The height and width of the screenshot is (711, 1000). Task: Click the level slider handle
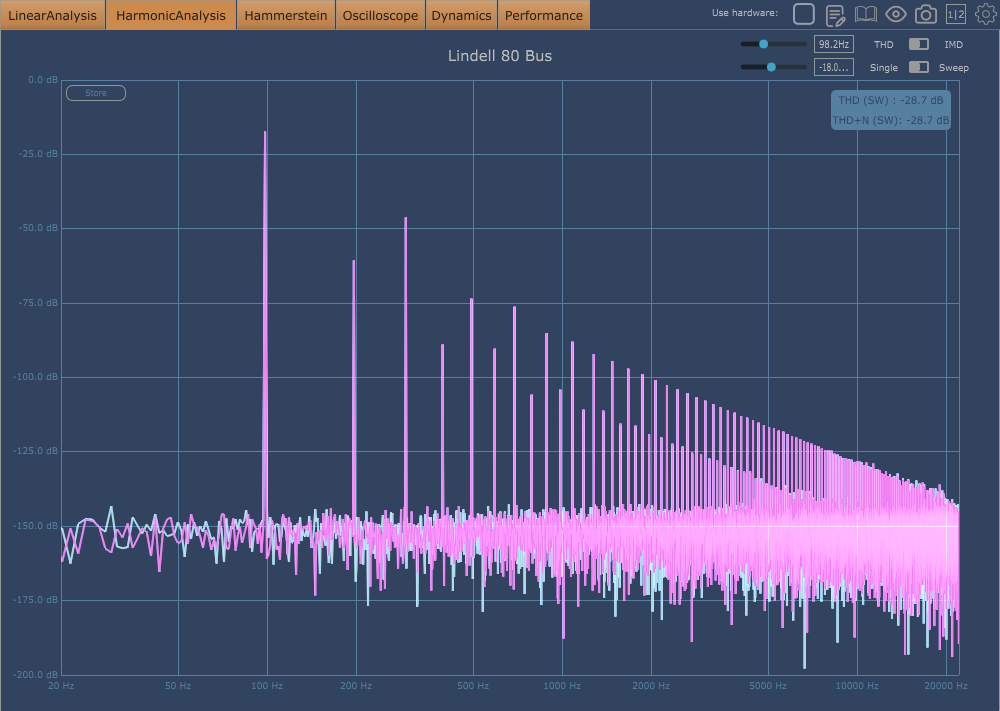(x=771, y=67)
